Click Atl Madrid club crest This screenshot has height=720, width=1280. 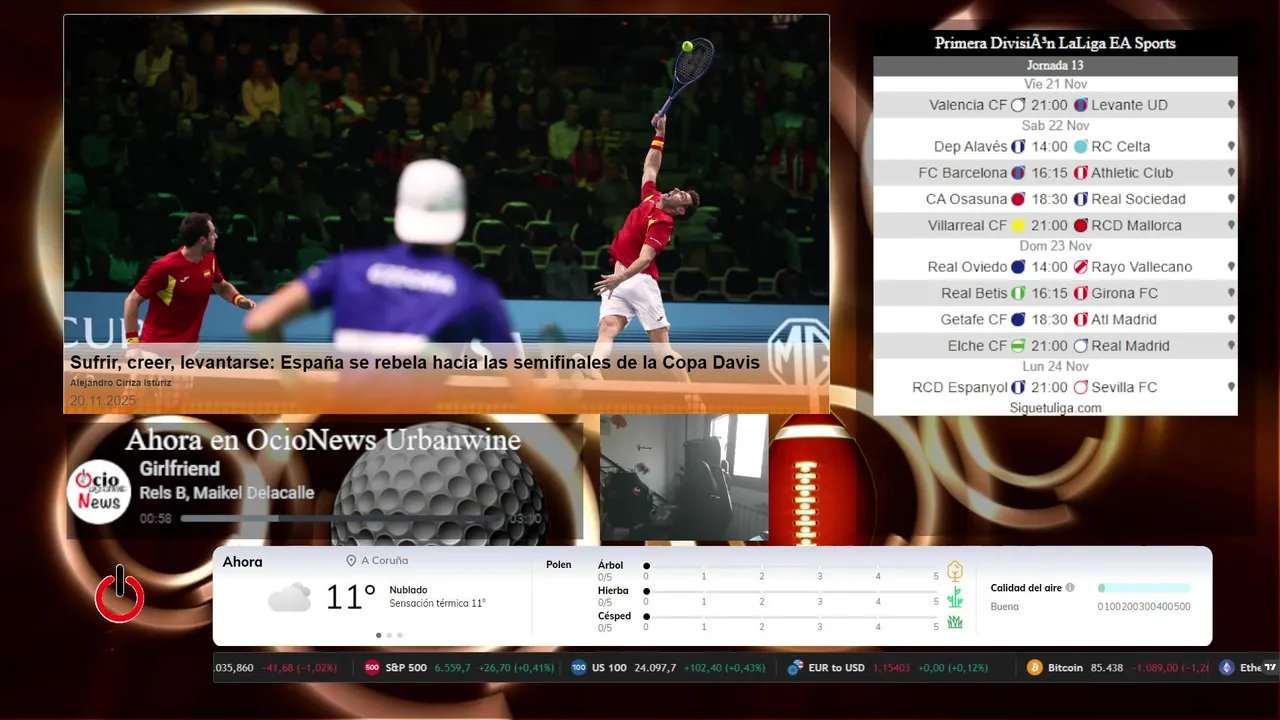[1080, 320]
